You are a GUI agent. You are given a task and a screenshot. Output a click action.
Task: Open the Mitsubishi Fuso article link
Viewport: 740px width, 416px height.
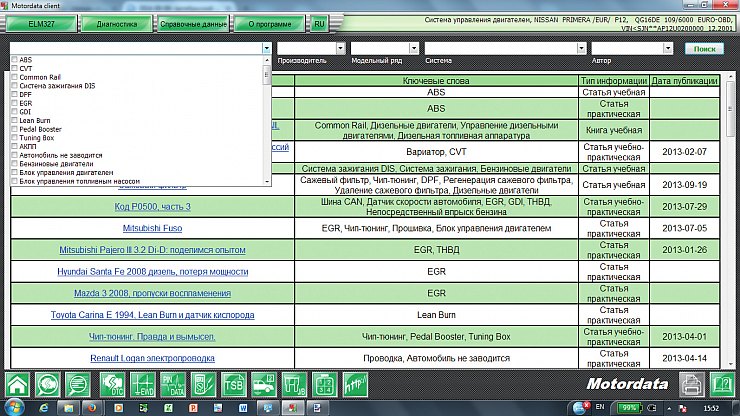[152, 228]
